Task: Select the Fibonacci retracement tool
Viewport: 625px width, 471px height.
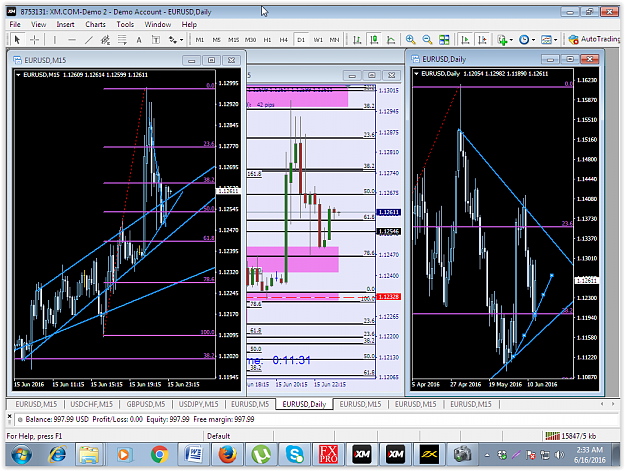Action: click(x=122, y=39)
